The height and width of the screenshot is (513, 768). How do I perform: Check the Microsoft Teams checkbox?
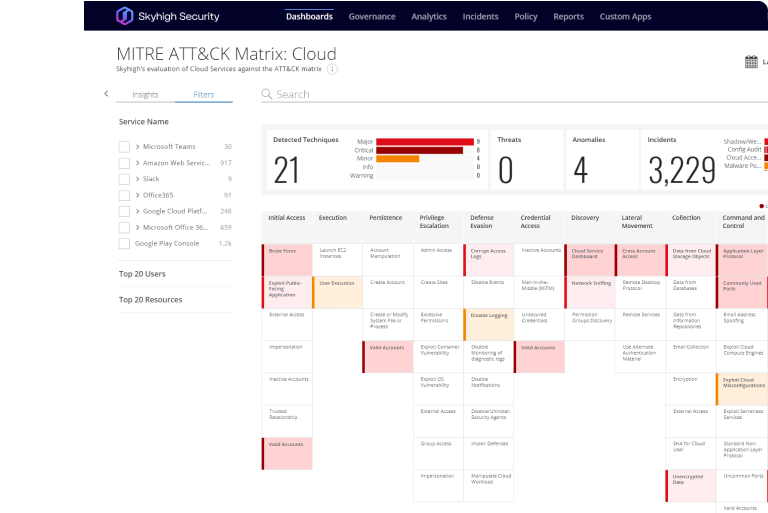click(124, 147)
